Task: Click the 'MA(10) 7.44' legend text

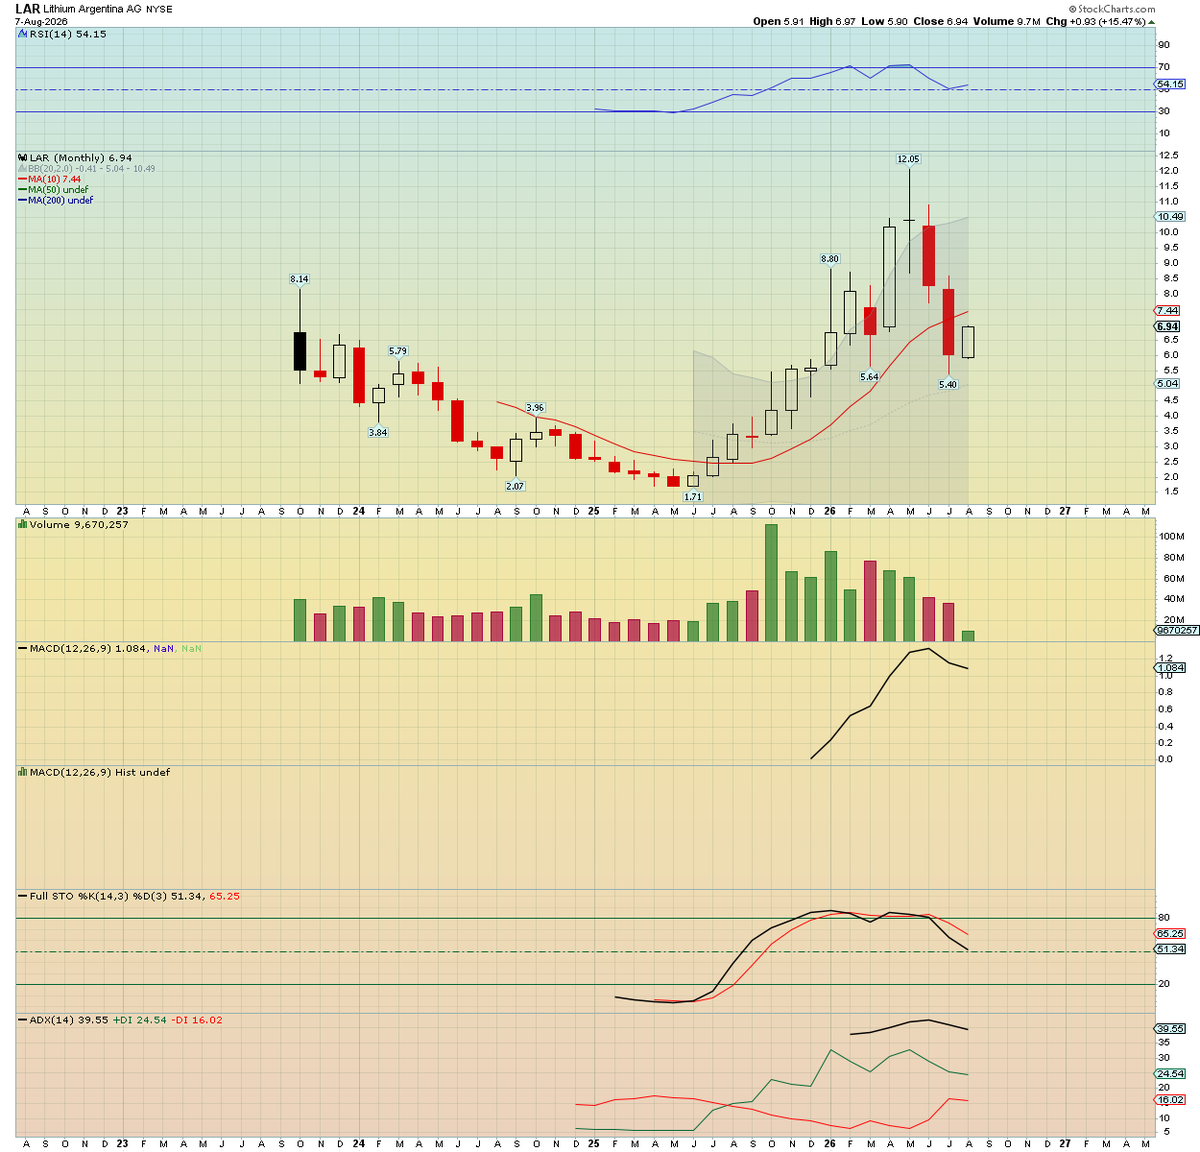Action: (x=54, y=179)
